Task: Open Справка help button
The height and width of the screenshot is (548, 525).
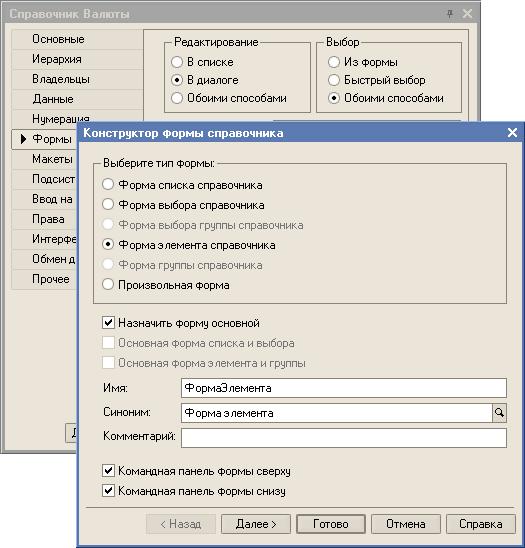Action: coord(481,524)
